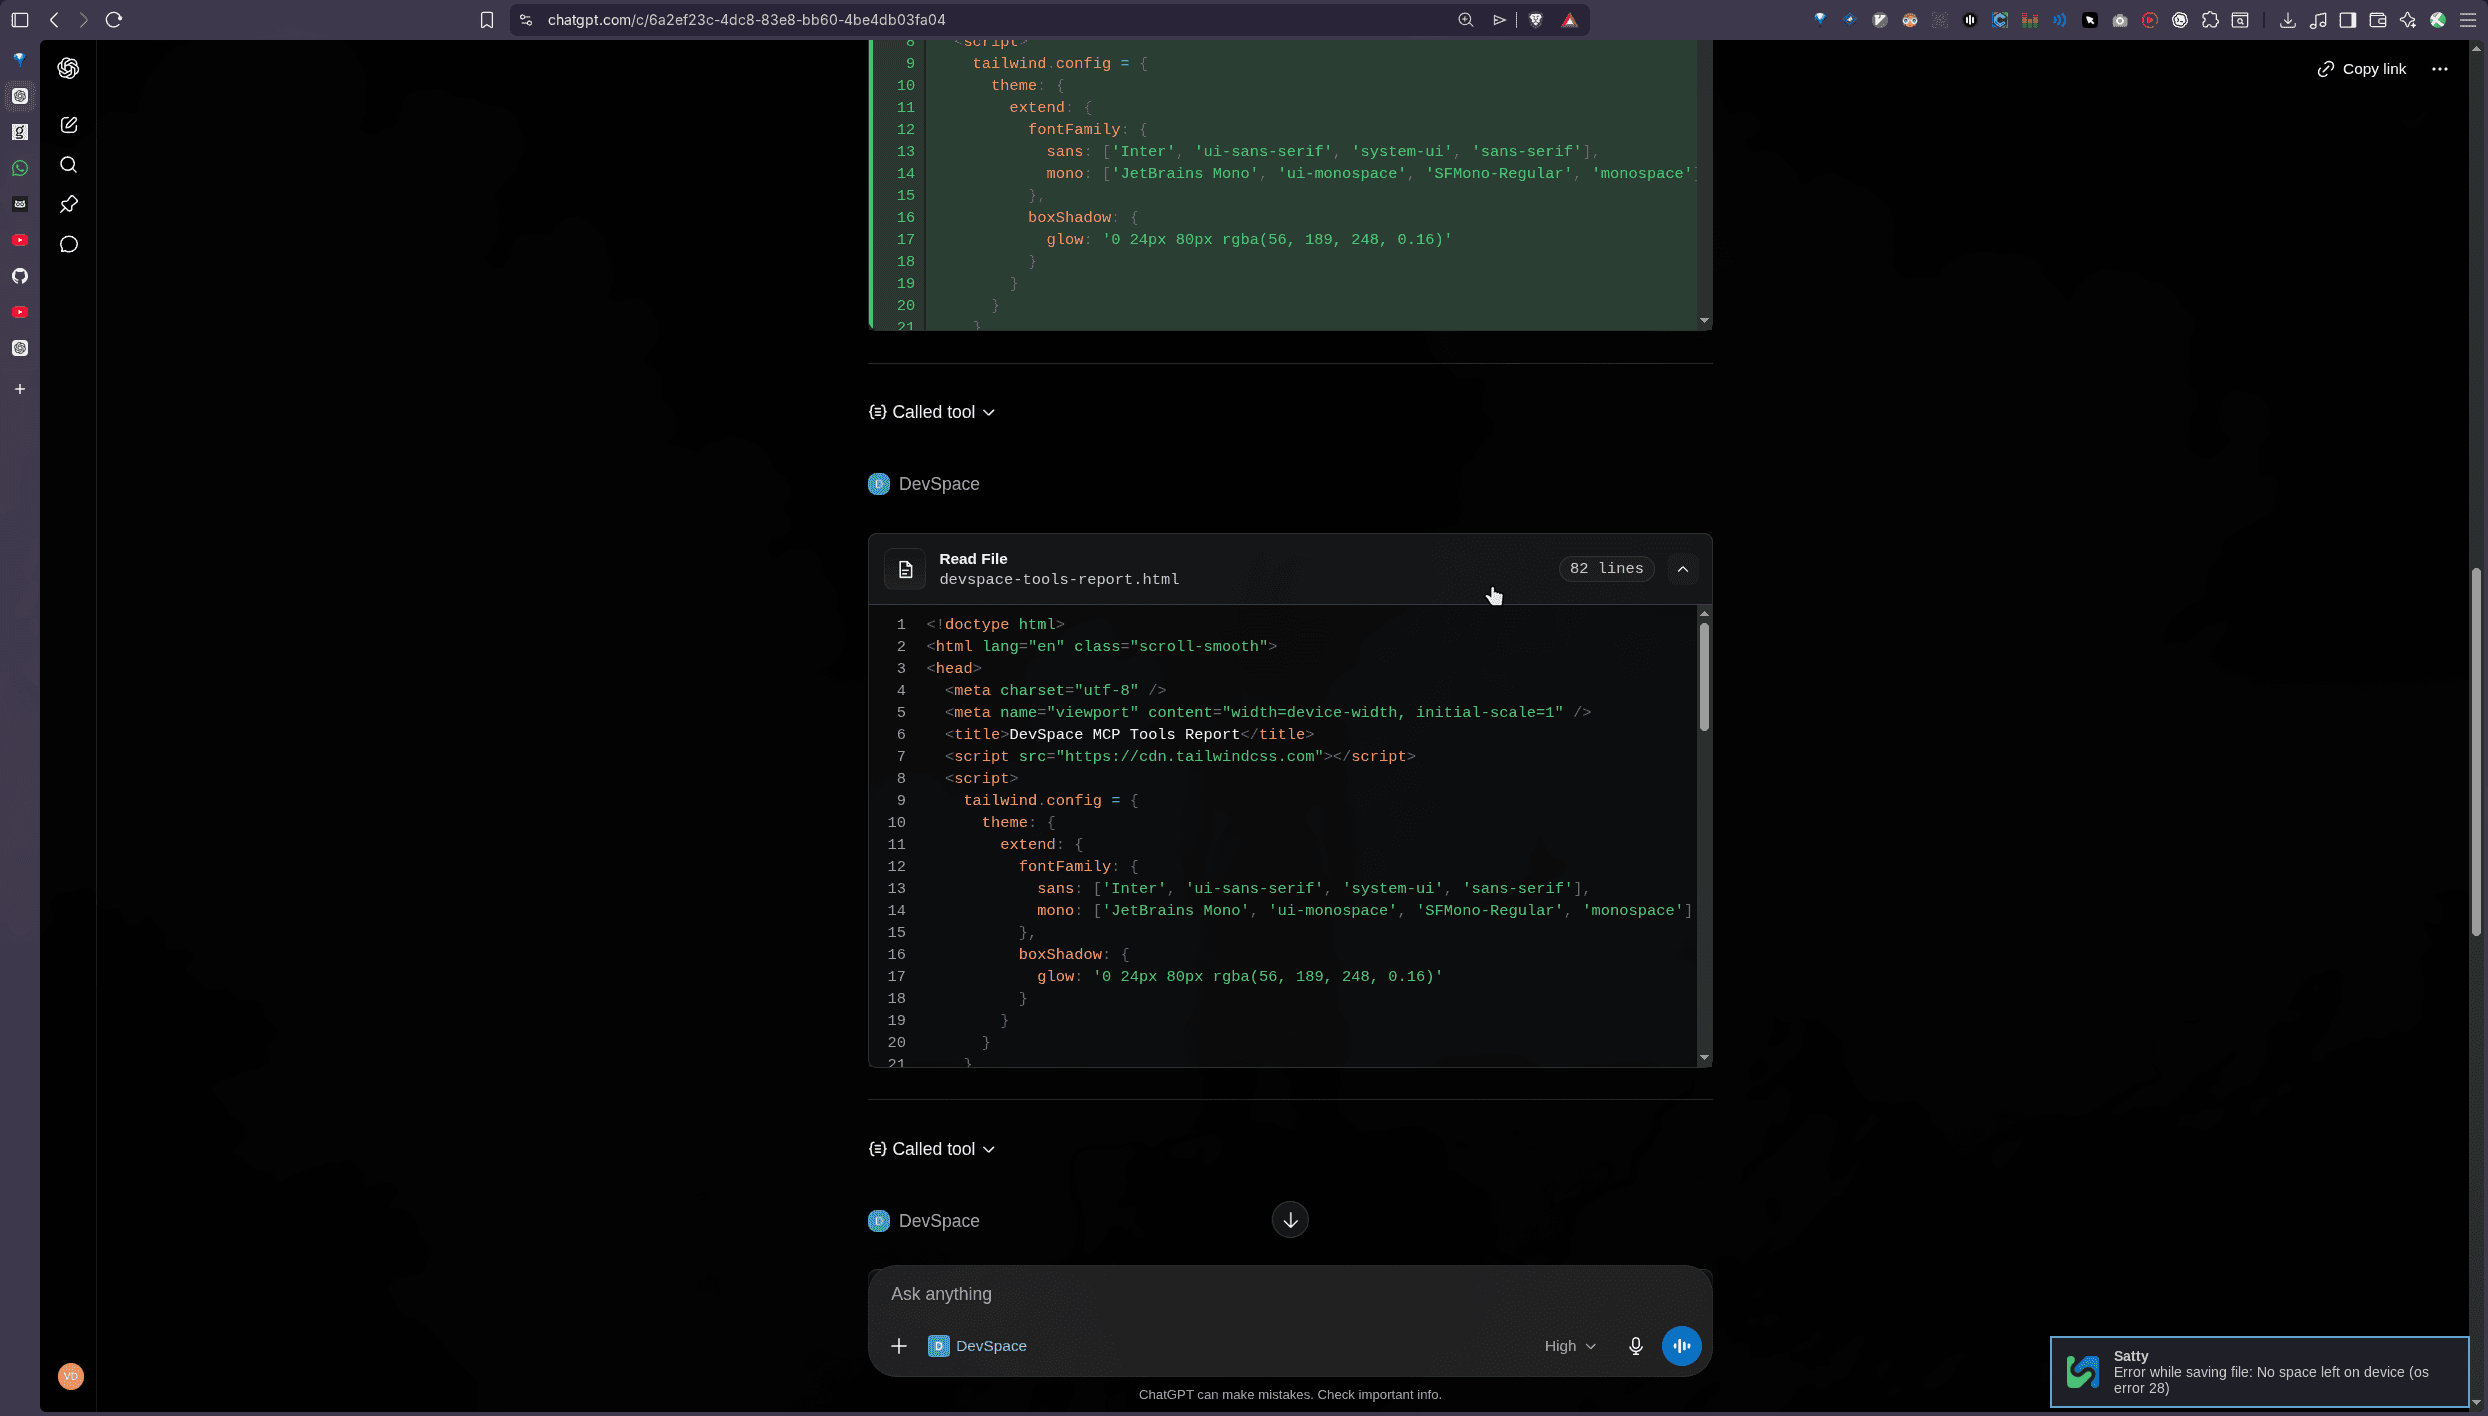Click the zoom magnifier in address bar
Viewport: 2488px width, 1416px height.
coord(1466,20)
